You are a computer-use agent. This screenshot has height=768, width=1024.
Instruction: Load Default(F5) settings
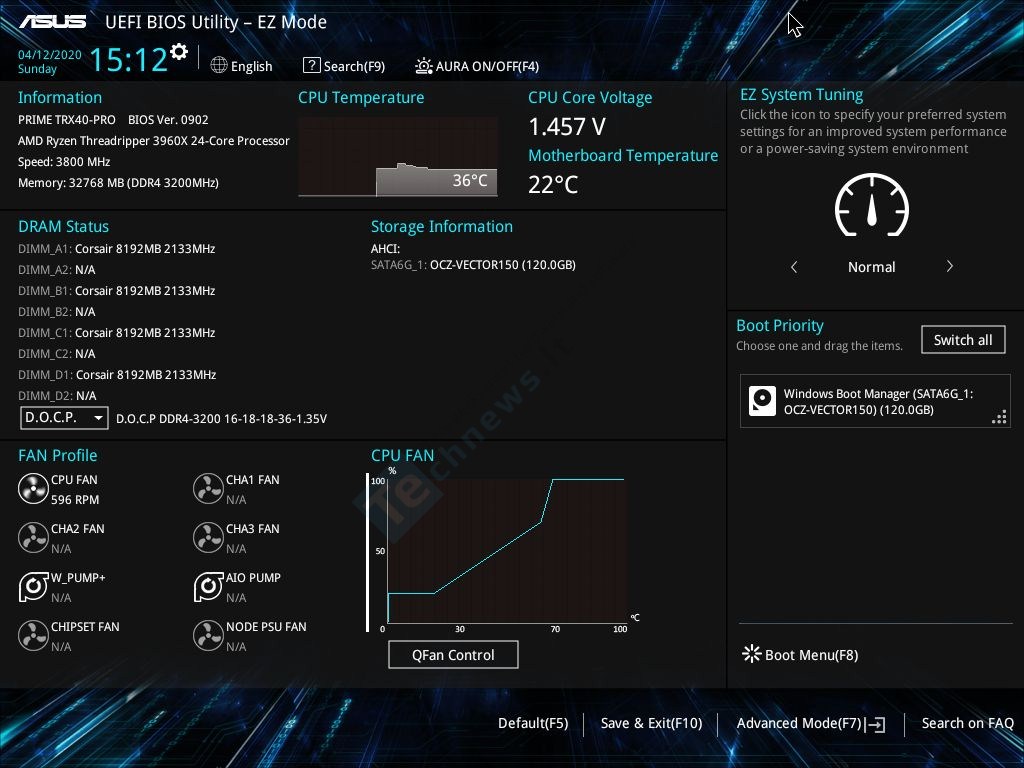point(533,724)
